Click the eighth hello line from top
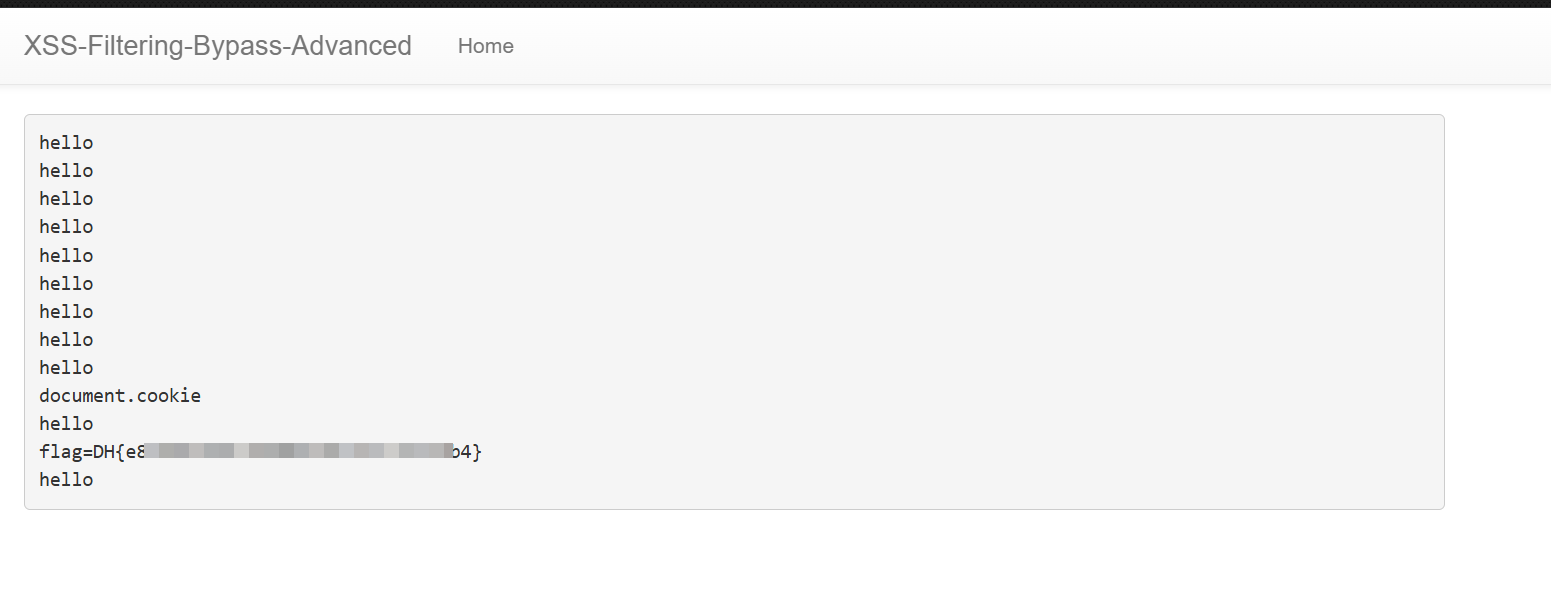Image resolution: width=1551 pixels, height=594 pixels. [66, 340]
